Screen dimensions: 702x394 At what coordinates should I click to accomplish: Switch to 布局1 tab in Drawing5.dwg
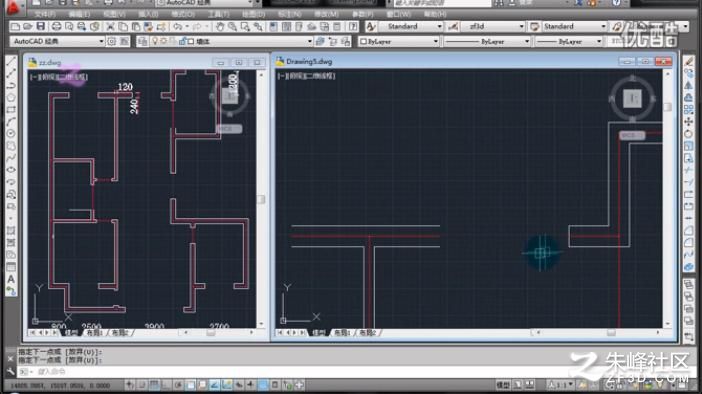tap(342, 333)
